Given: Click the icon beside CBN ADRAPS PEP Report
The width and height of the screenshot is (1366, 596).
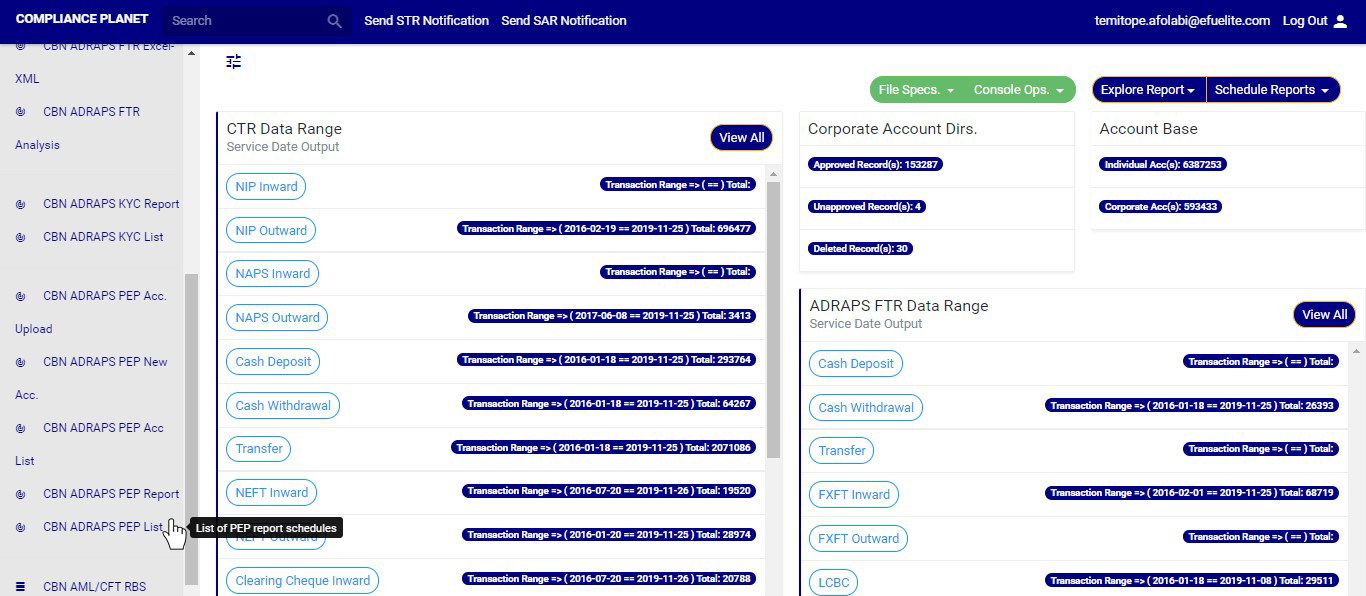Looking at the screenshot, I should click(21, 494).
